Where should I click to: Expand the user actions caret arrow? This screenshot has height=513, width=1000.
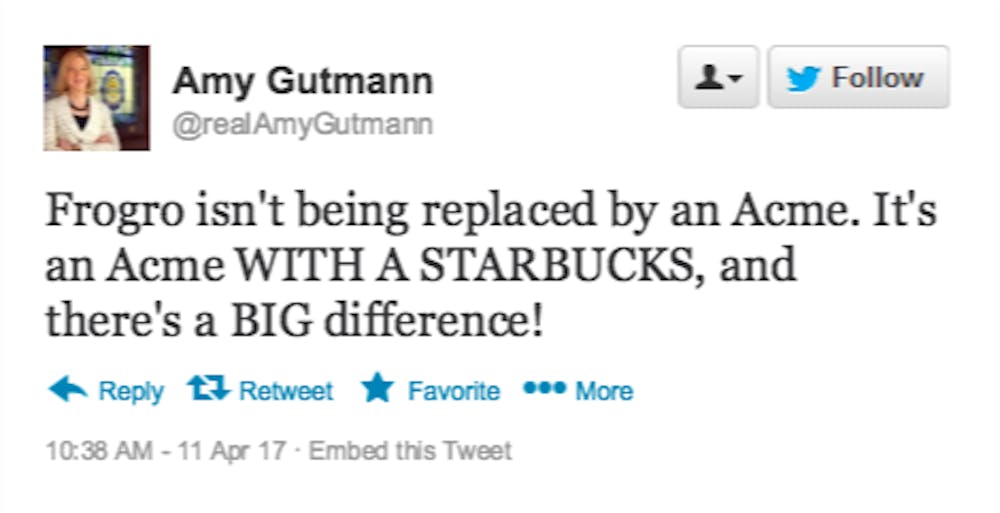[x=735, y=79]
